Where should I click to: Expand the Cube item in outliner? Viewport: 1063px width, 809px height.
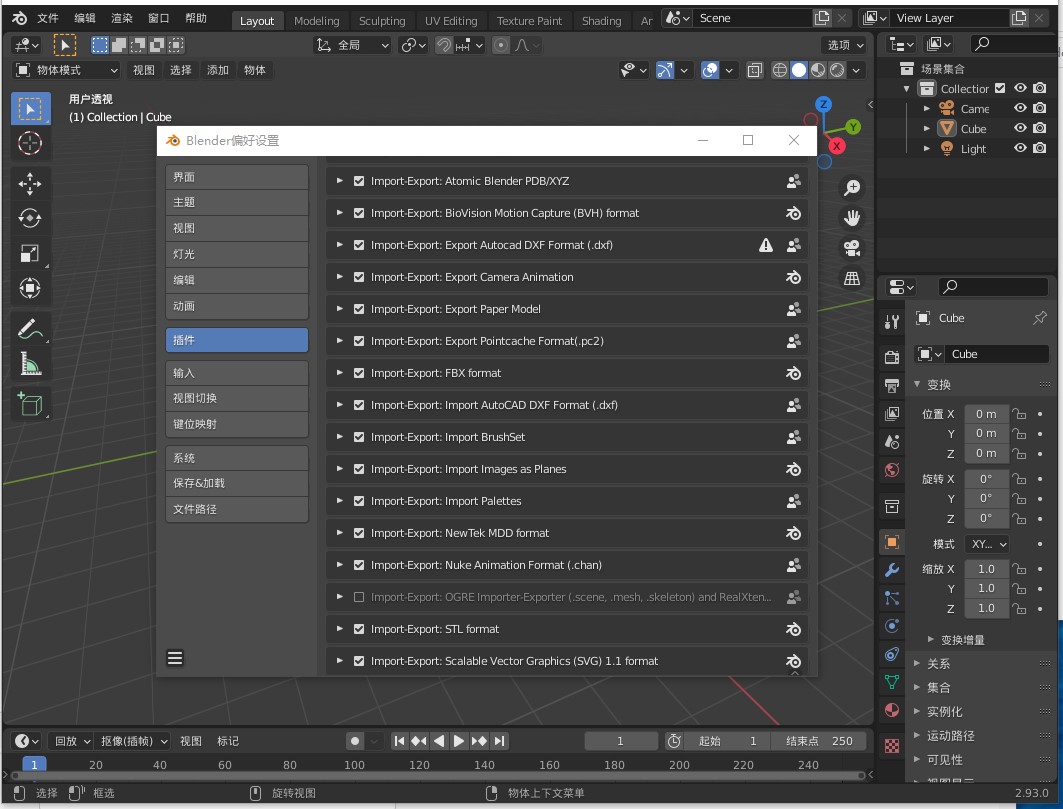[927, 128]
